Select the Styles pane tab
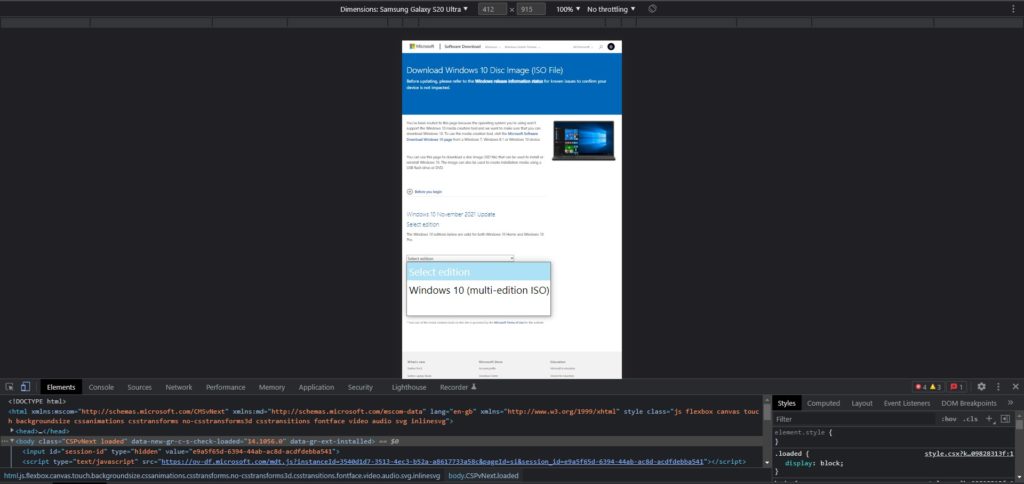The height and width of the screenshot is (484, 1024). tap(787, 403)
